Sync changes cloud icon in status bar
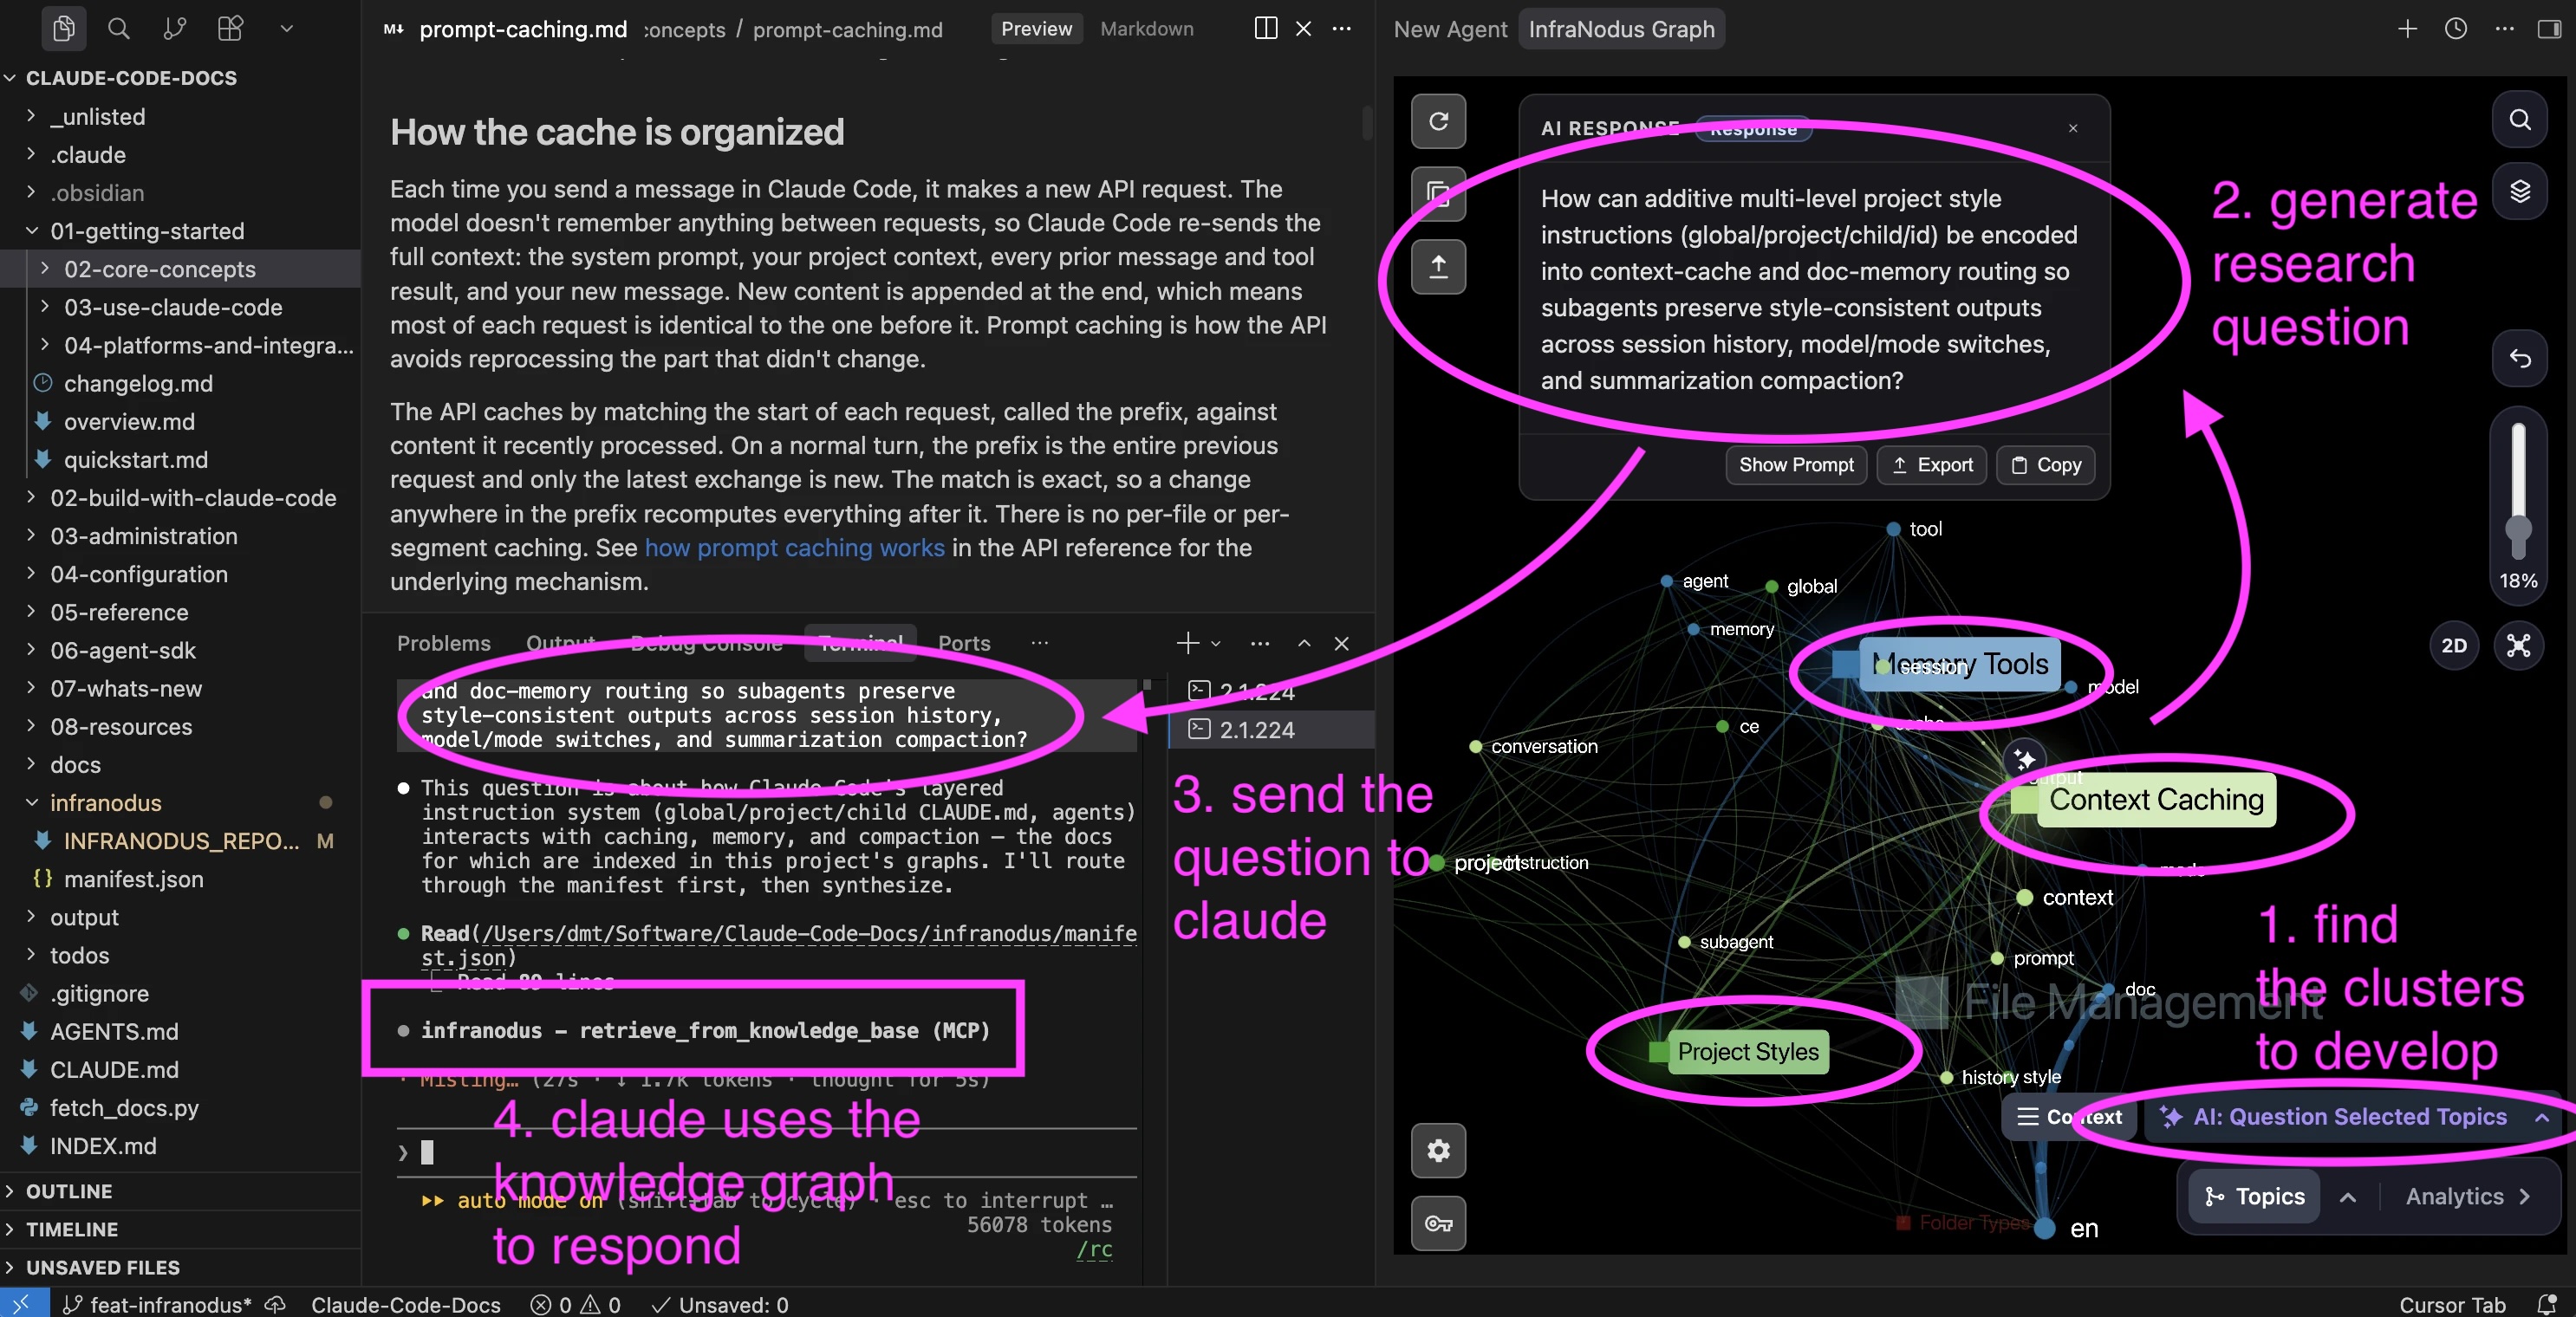This screenshot has height=1317, width=2576. click(x=276, y=1304)
